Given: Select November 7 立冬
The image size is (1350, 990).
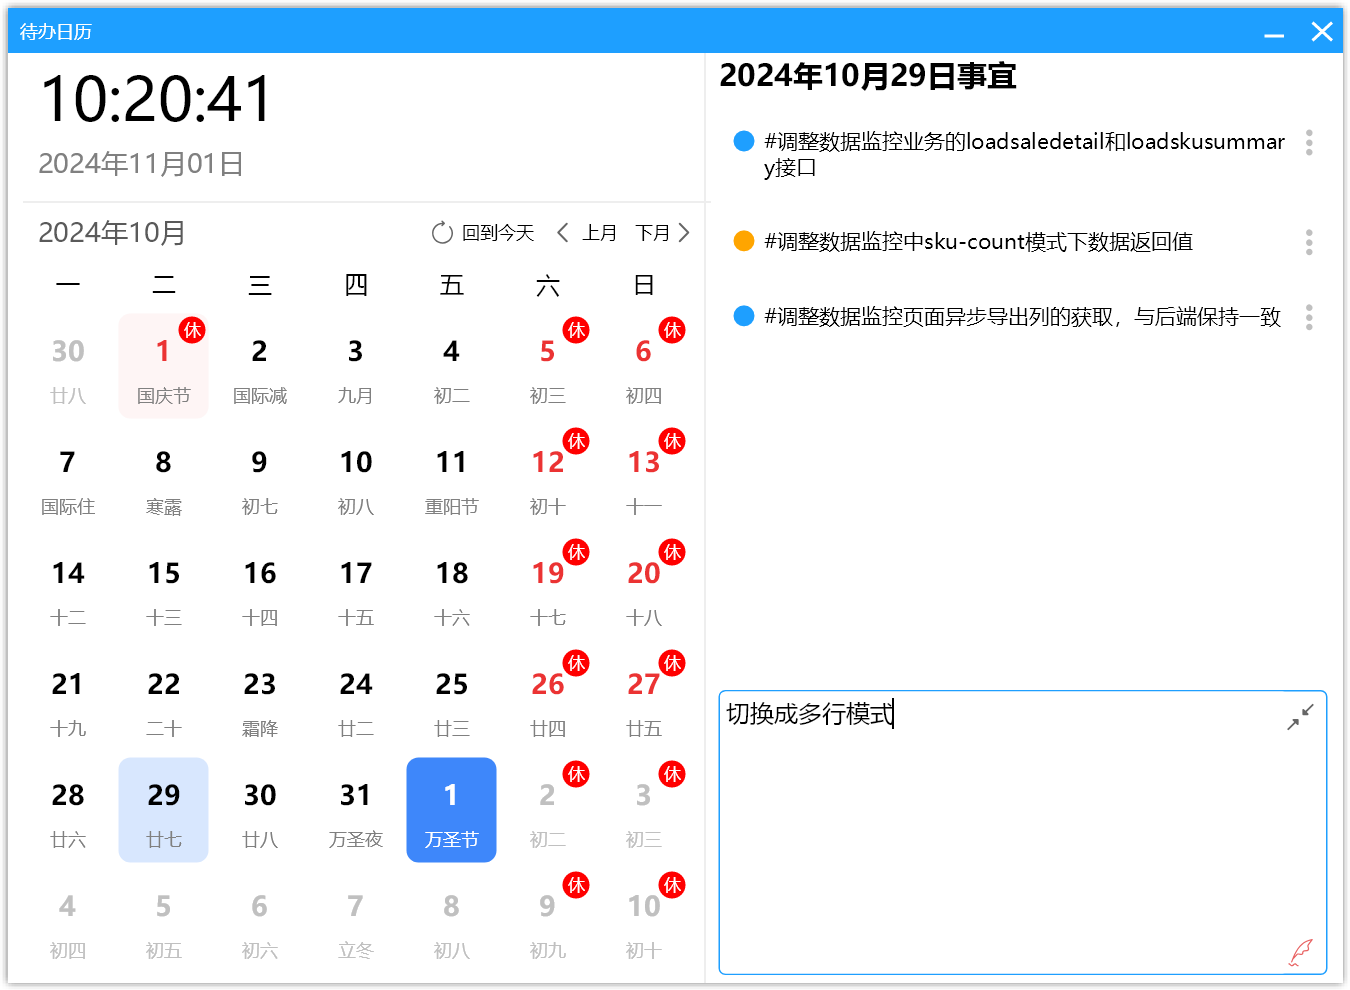Looking at the screenshot, I should [x=356, y=921].
